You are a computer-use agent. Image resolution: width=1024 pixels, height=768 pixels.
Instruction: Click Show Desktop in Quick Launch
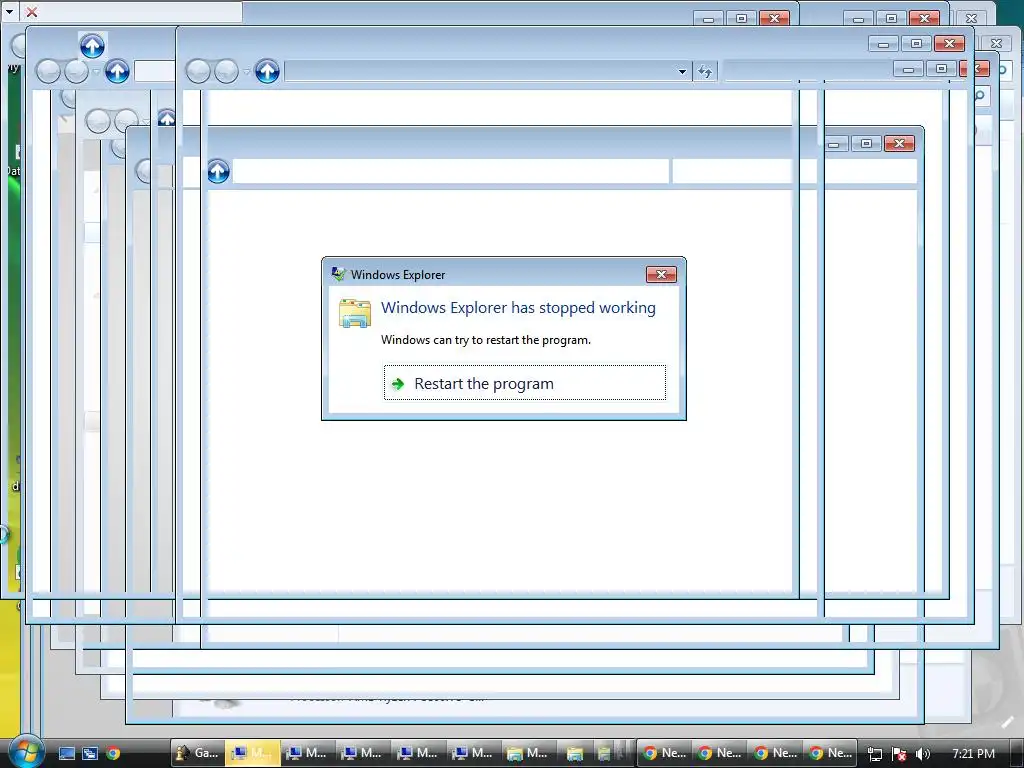(x=67, y=753)
